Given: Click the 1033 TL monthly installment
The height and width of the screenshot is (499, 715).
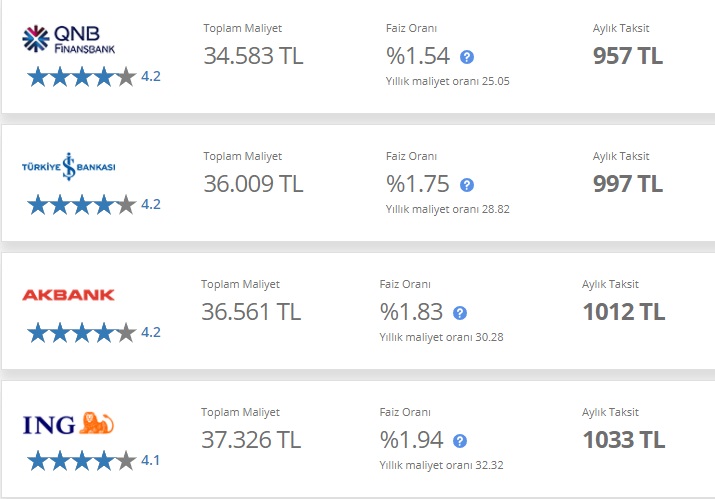Looking at the screenshot, I should point(623,440).
